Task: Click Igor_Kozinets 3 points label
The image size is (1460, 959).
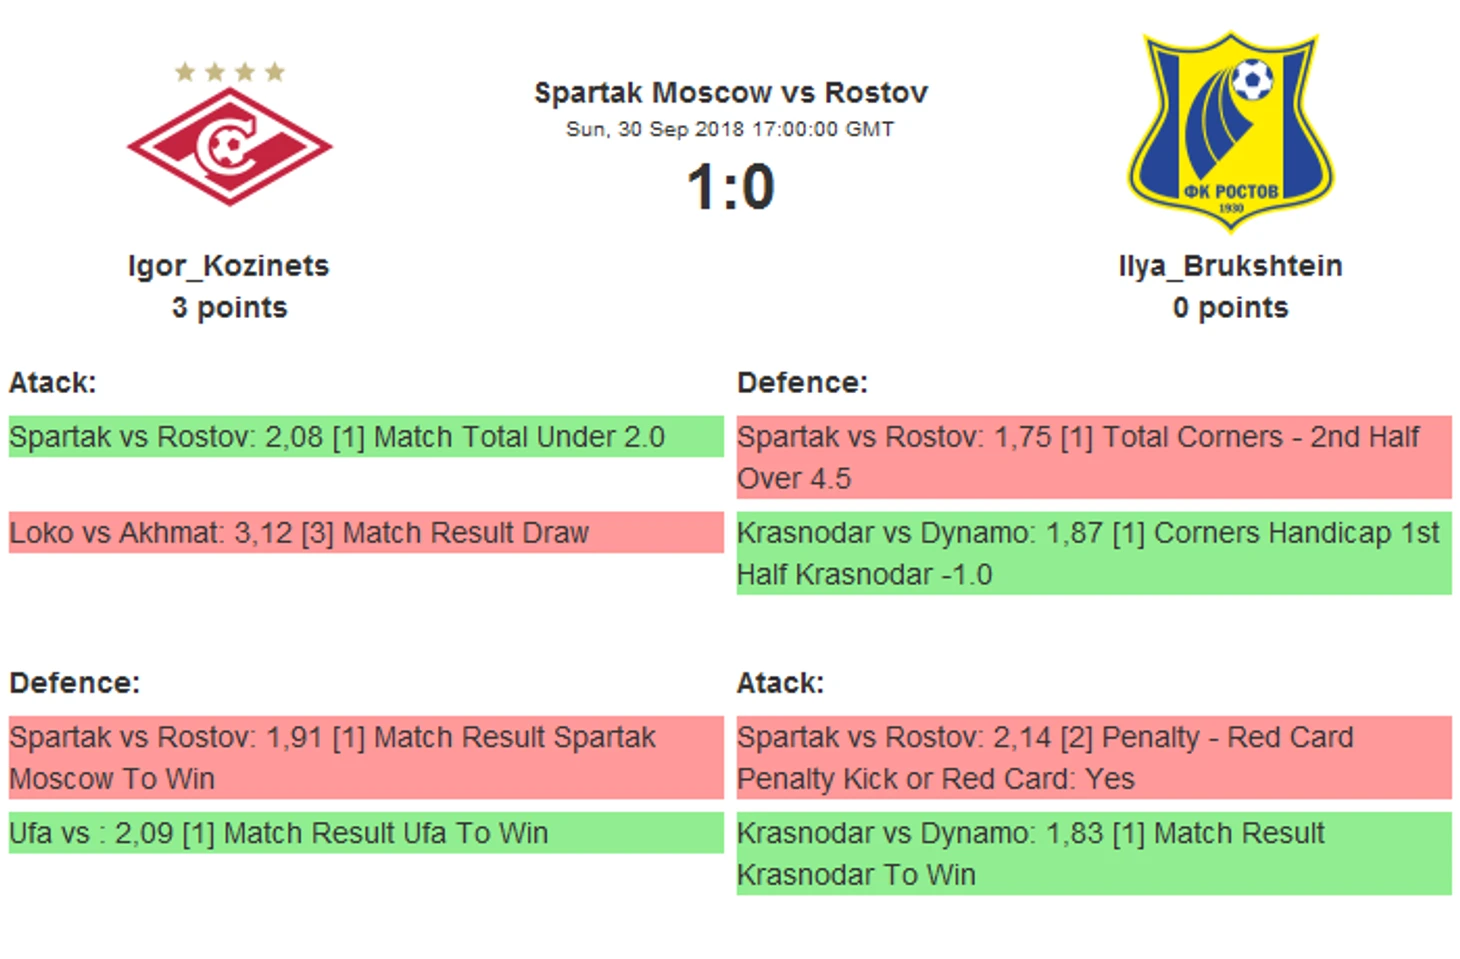Action: (229, 308)
